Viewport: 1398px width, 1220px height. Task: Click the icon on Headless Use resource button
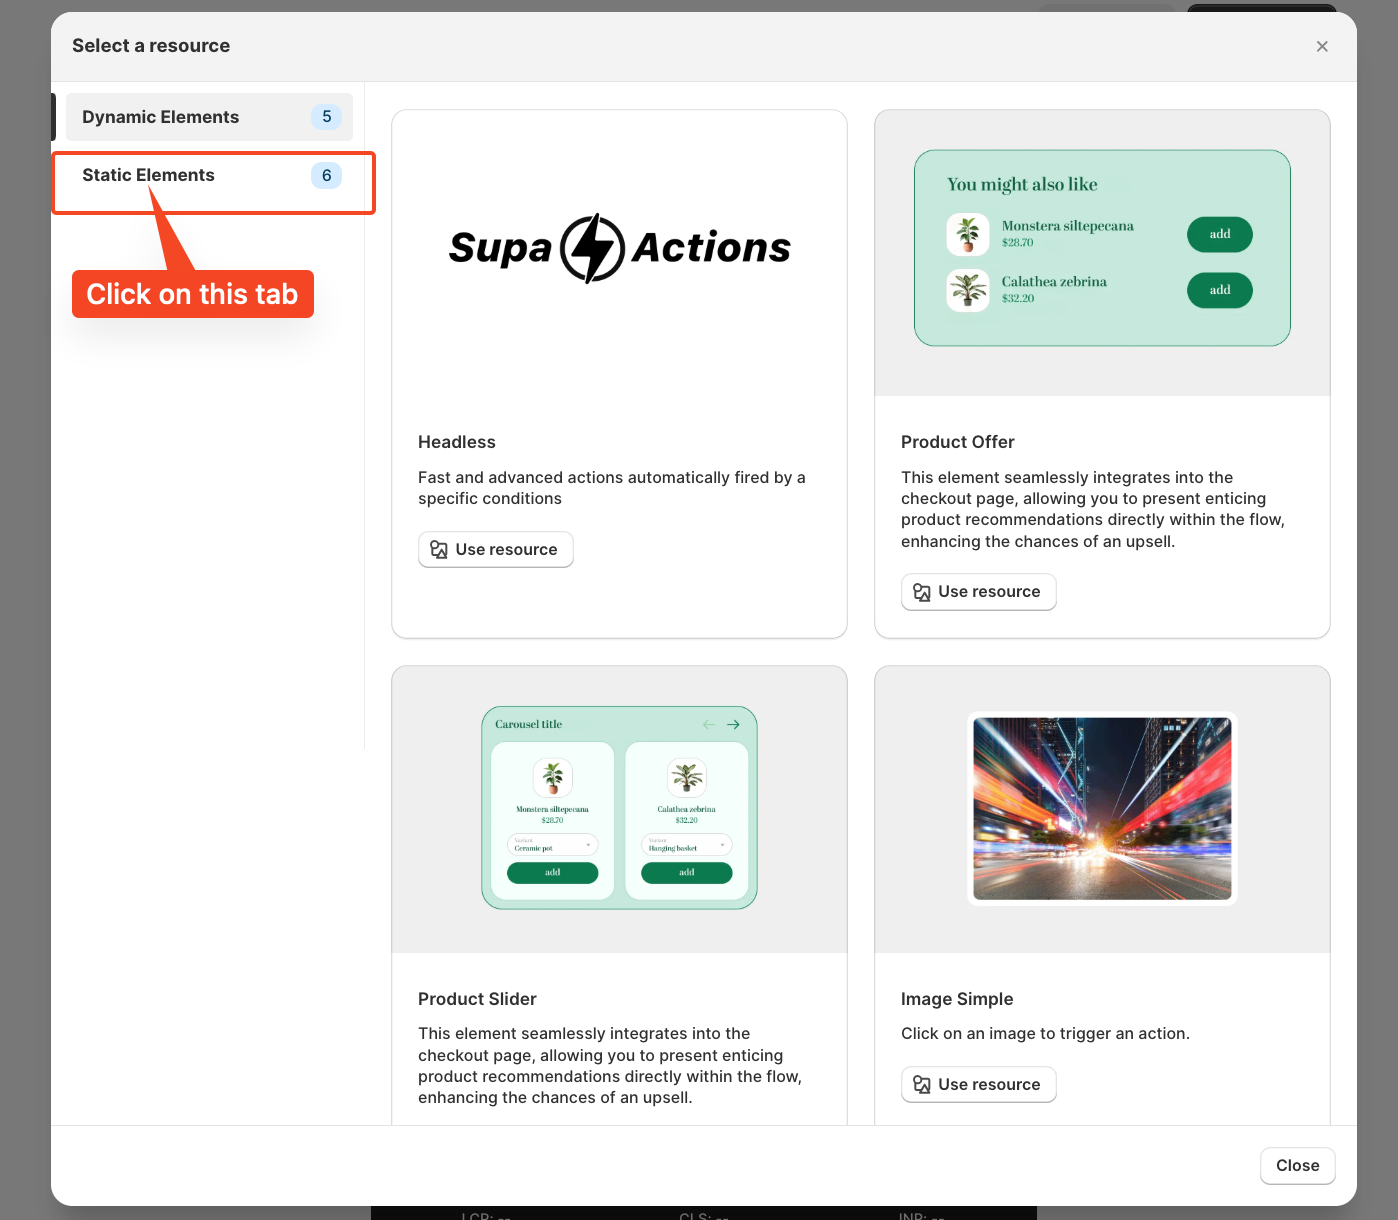click(x=439, y=550)
